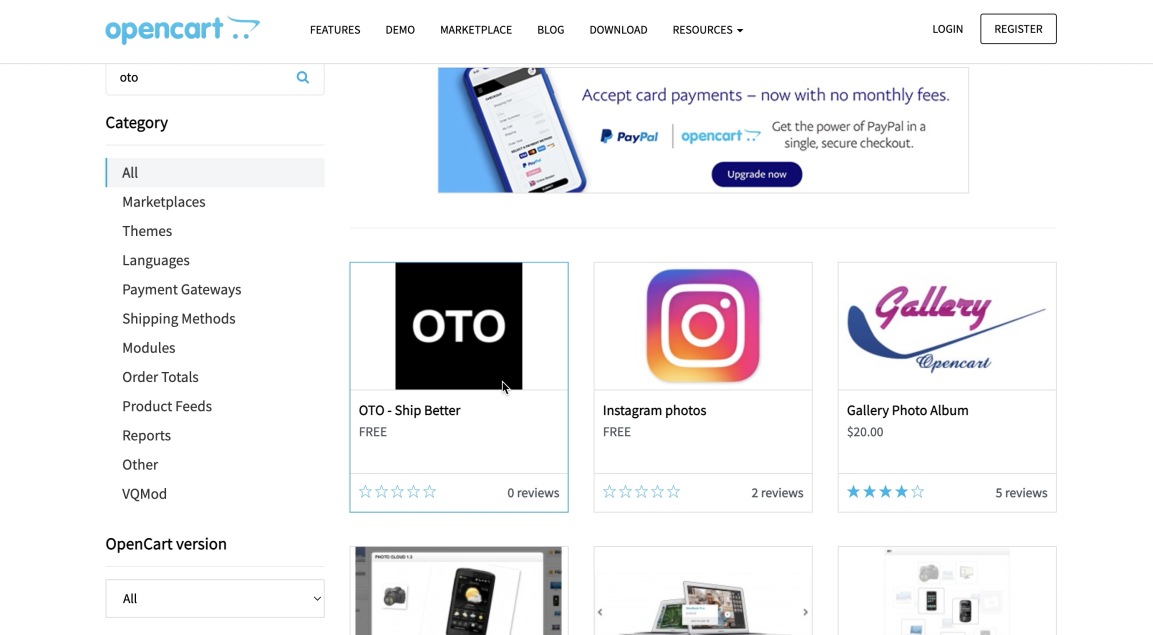
Task: Click the Register button
Action: [1018, 29]
